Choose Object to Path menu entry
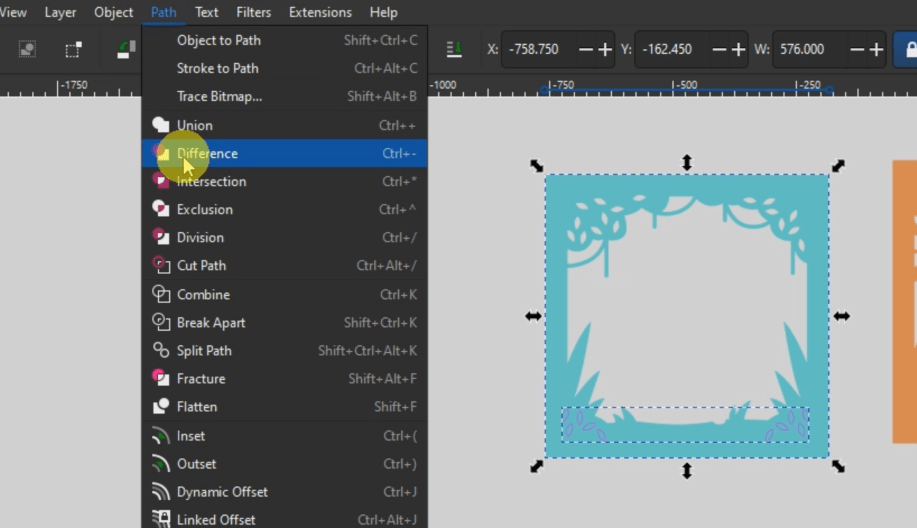The height and width of the screenshot is (528, 917). coord(218,40)
